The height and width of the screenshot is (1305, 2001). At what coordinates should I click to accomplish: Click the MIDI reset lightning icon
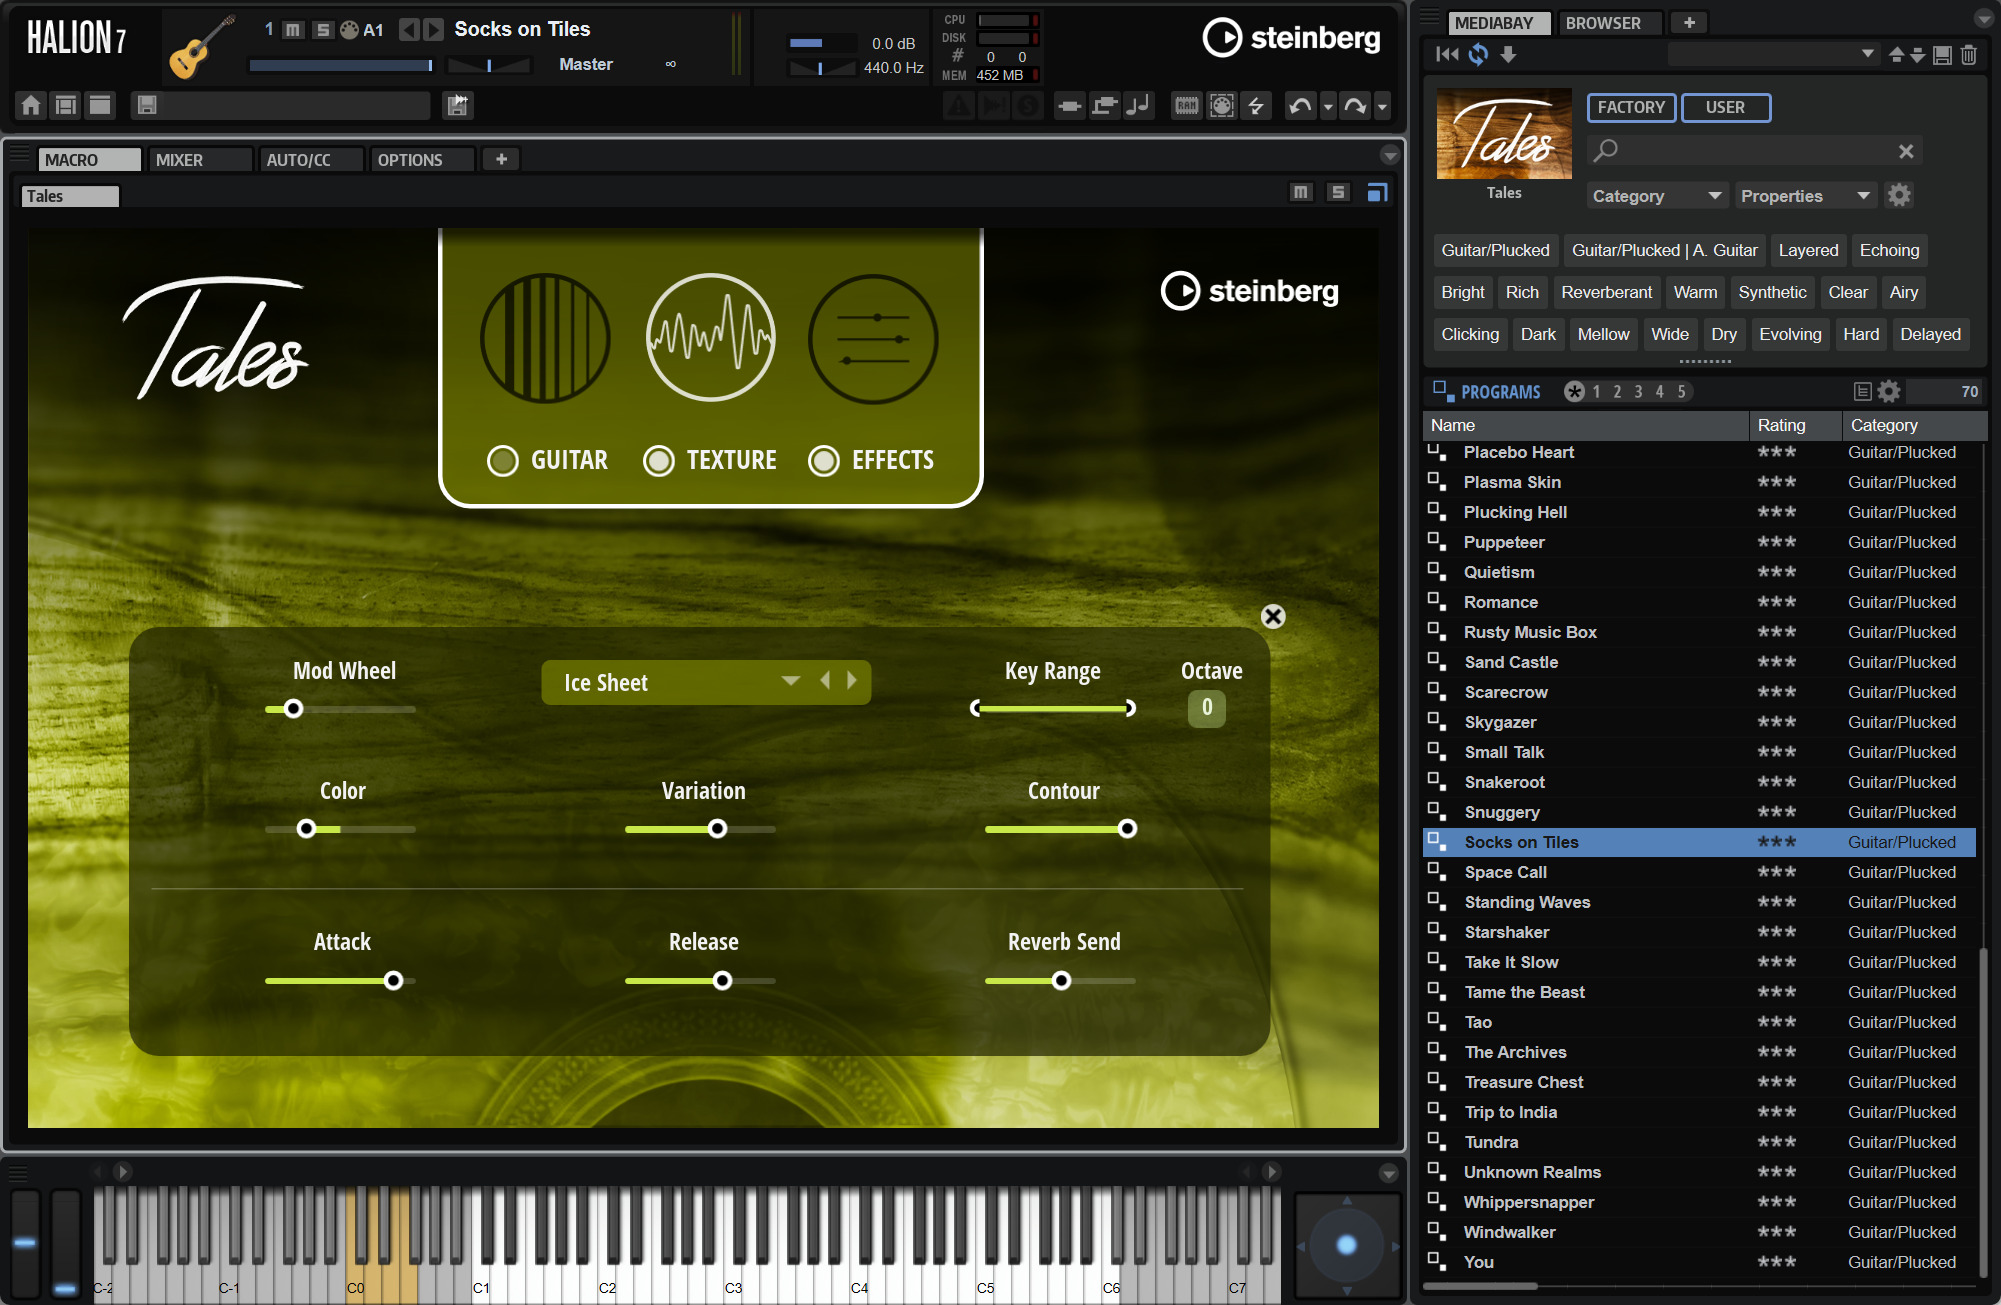1256,106
